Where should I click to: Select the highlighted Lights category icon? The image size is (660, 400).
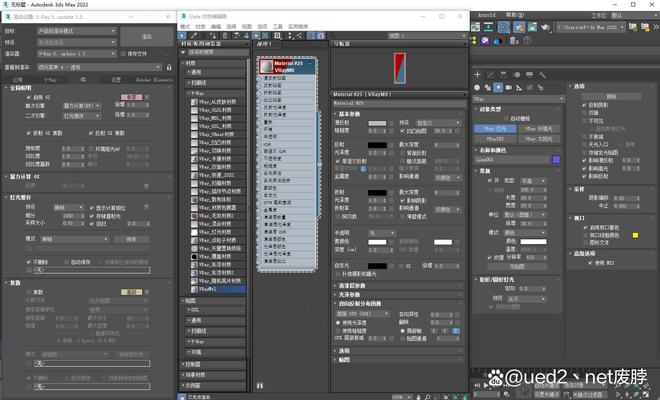tap(498, 88)
